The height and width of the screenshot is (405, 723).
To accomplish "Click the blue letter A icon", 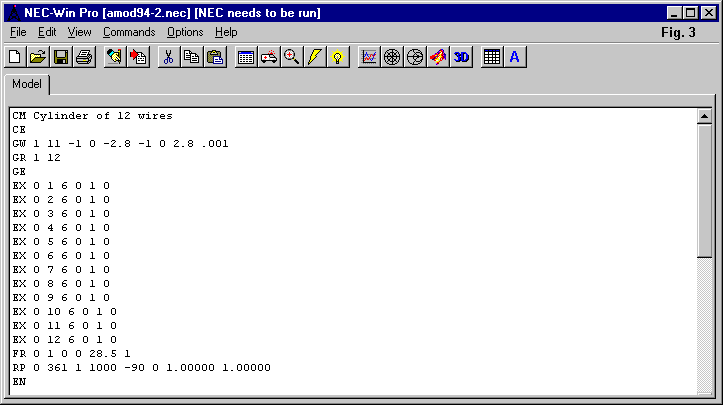I will pos(515,57).
